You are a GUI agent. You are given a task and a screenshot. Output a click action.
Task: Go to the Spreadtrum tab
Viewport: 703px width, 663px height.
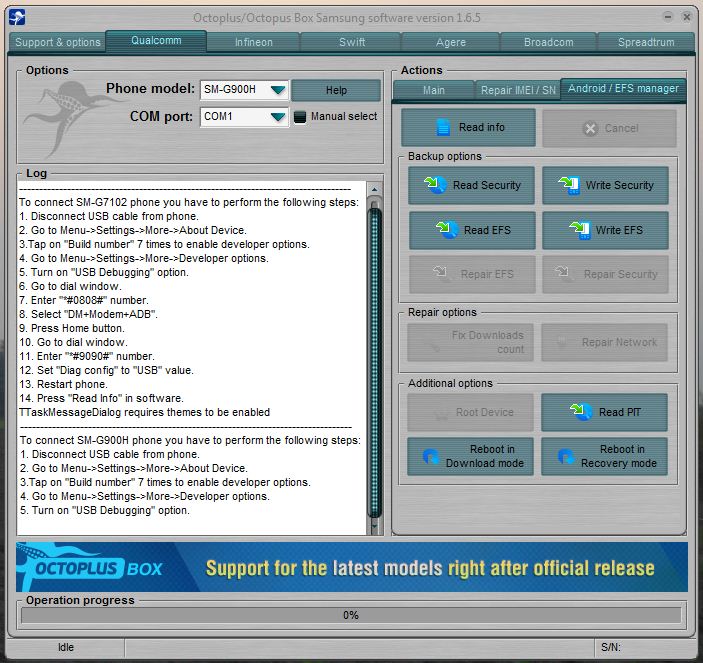[x=646, y=42]
